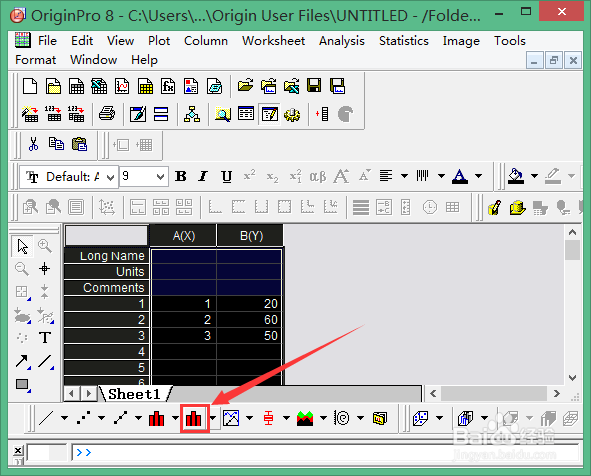Screen dimensions: 591x476
Task: Open the File menu
Action: coord(47,41)
